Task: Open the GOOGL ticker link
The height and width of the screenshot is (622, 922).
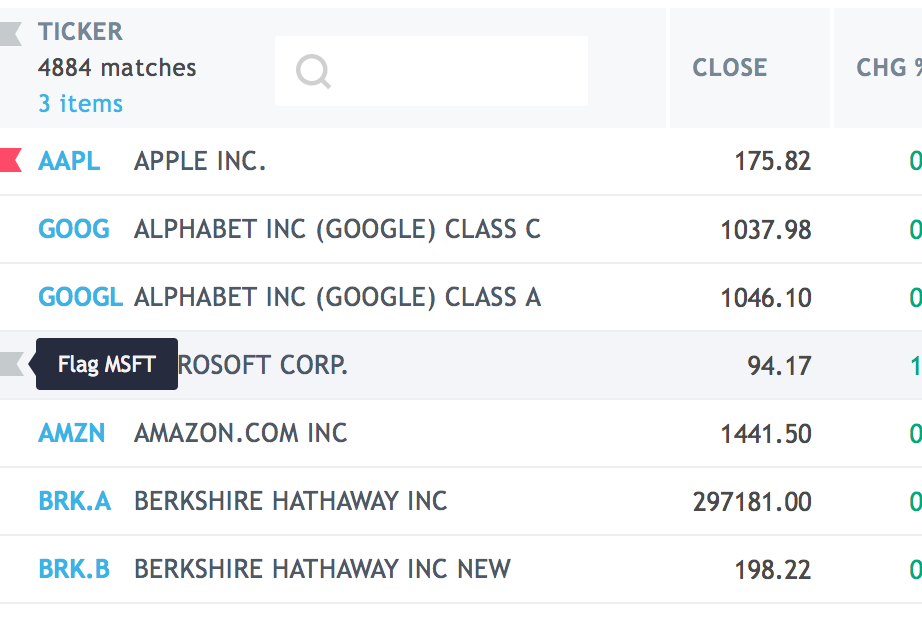Action: click(x=81, y=297)
